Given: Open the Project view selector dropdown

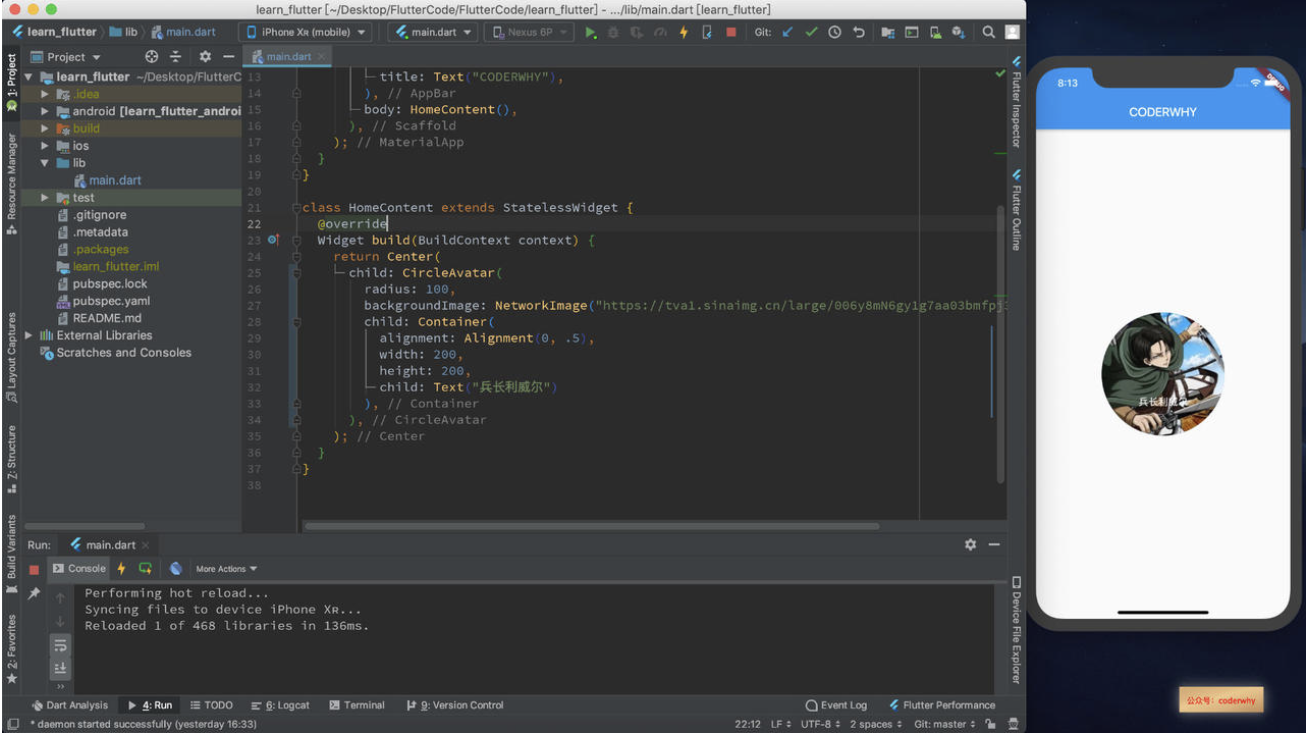Looking at the screenshot, I should point(66,57).
